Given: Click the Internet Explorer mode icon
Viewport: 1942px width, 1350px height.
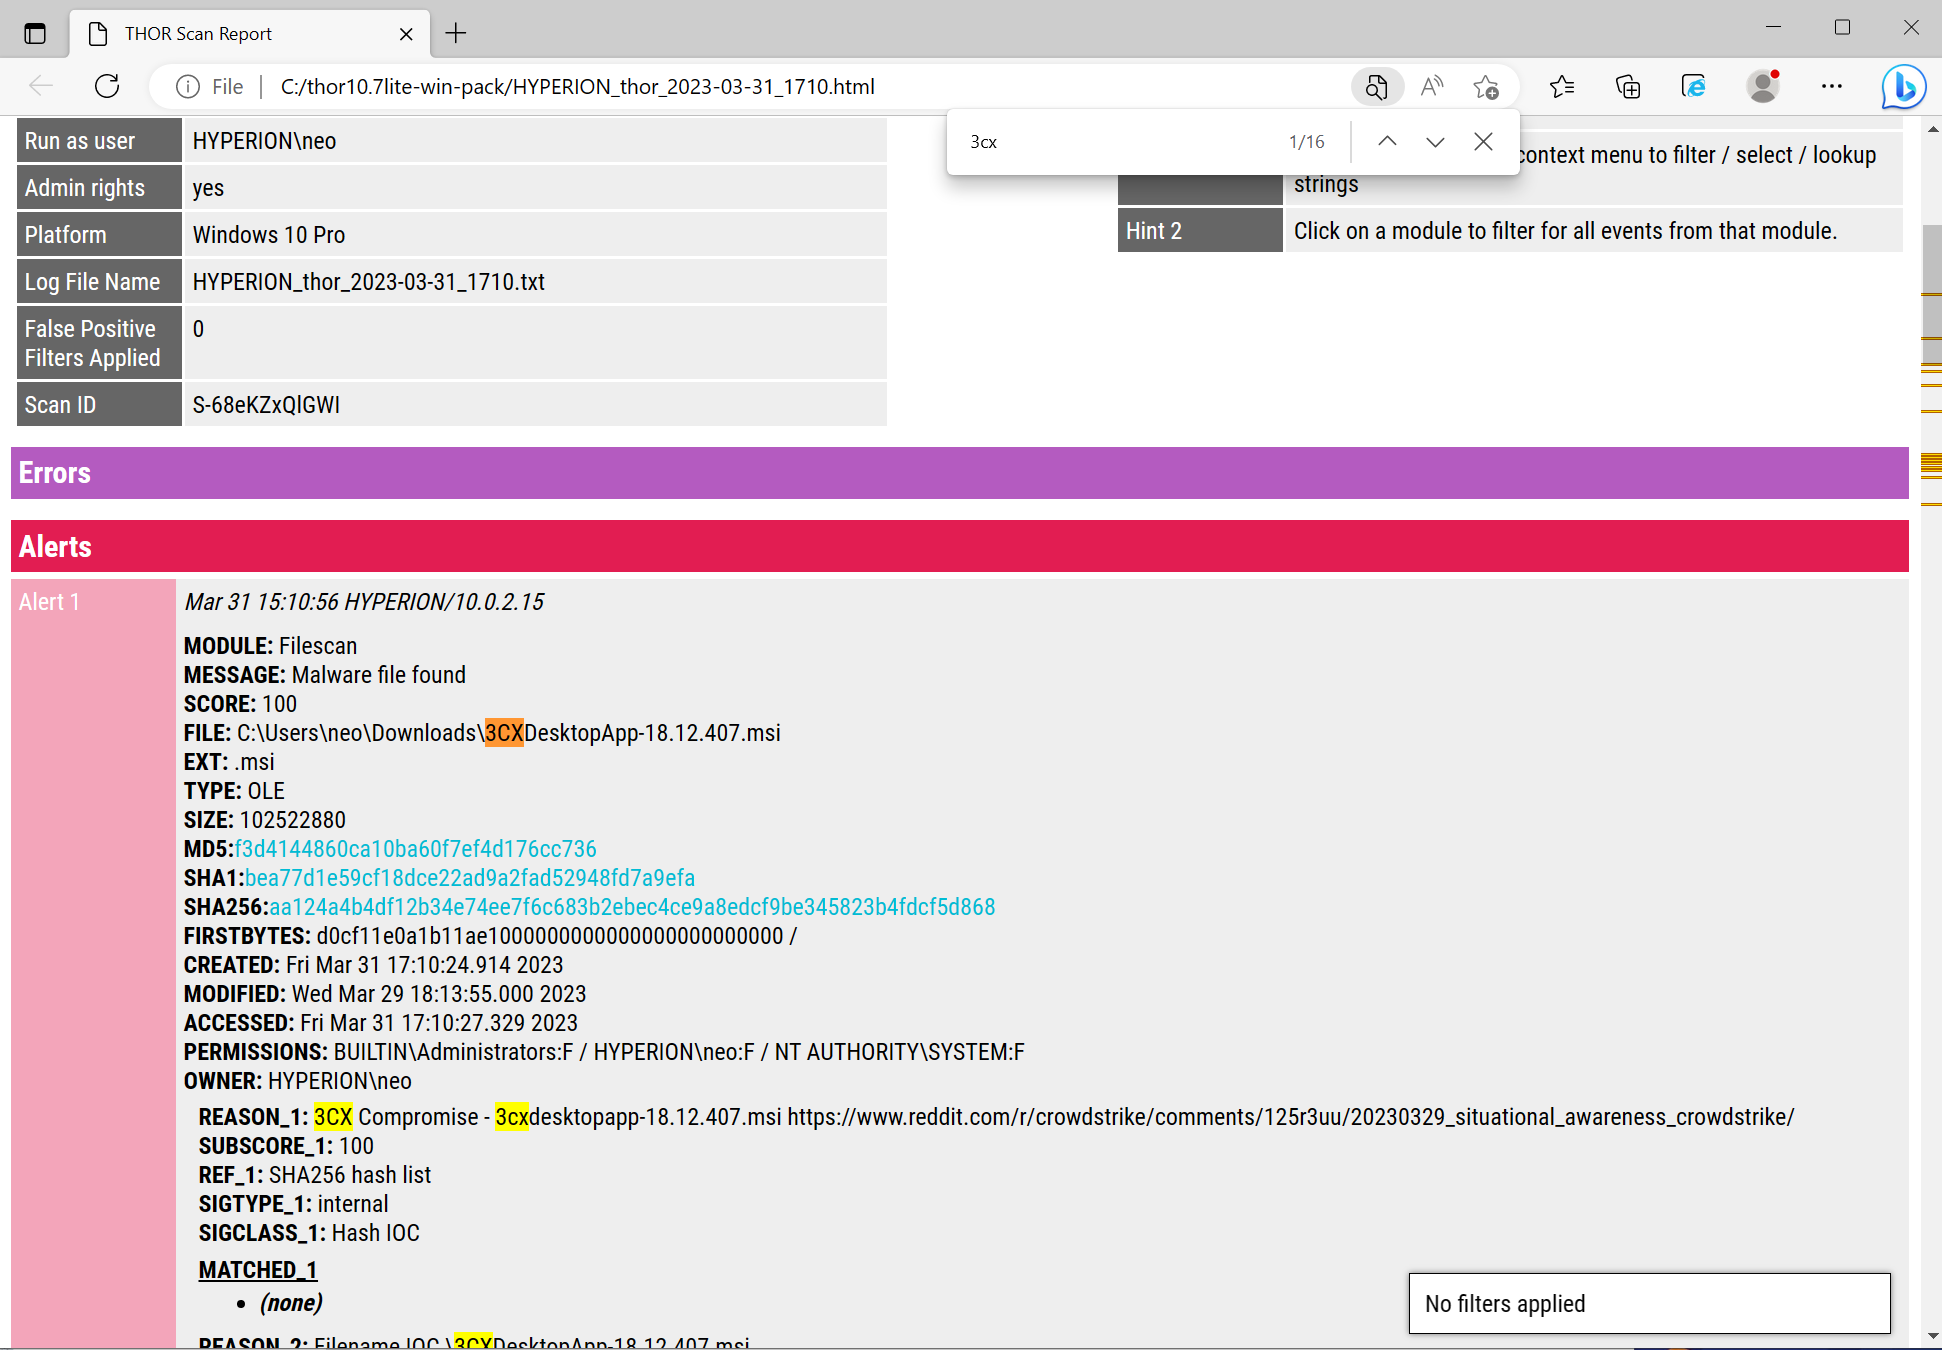Looking at the screenshot, I should tap(1694, 87).
